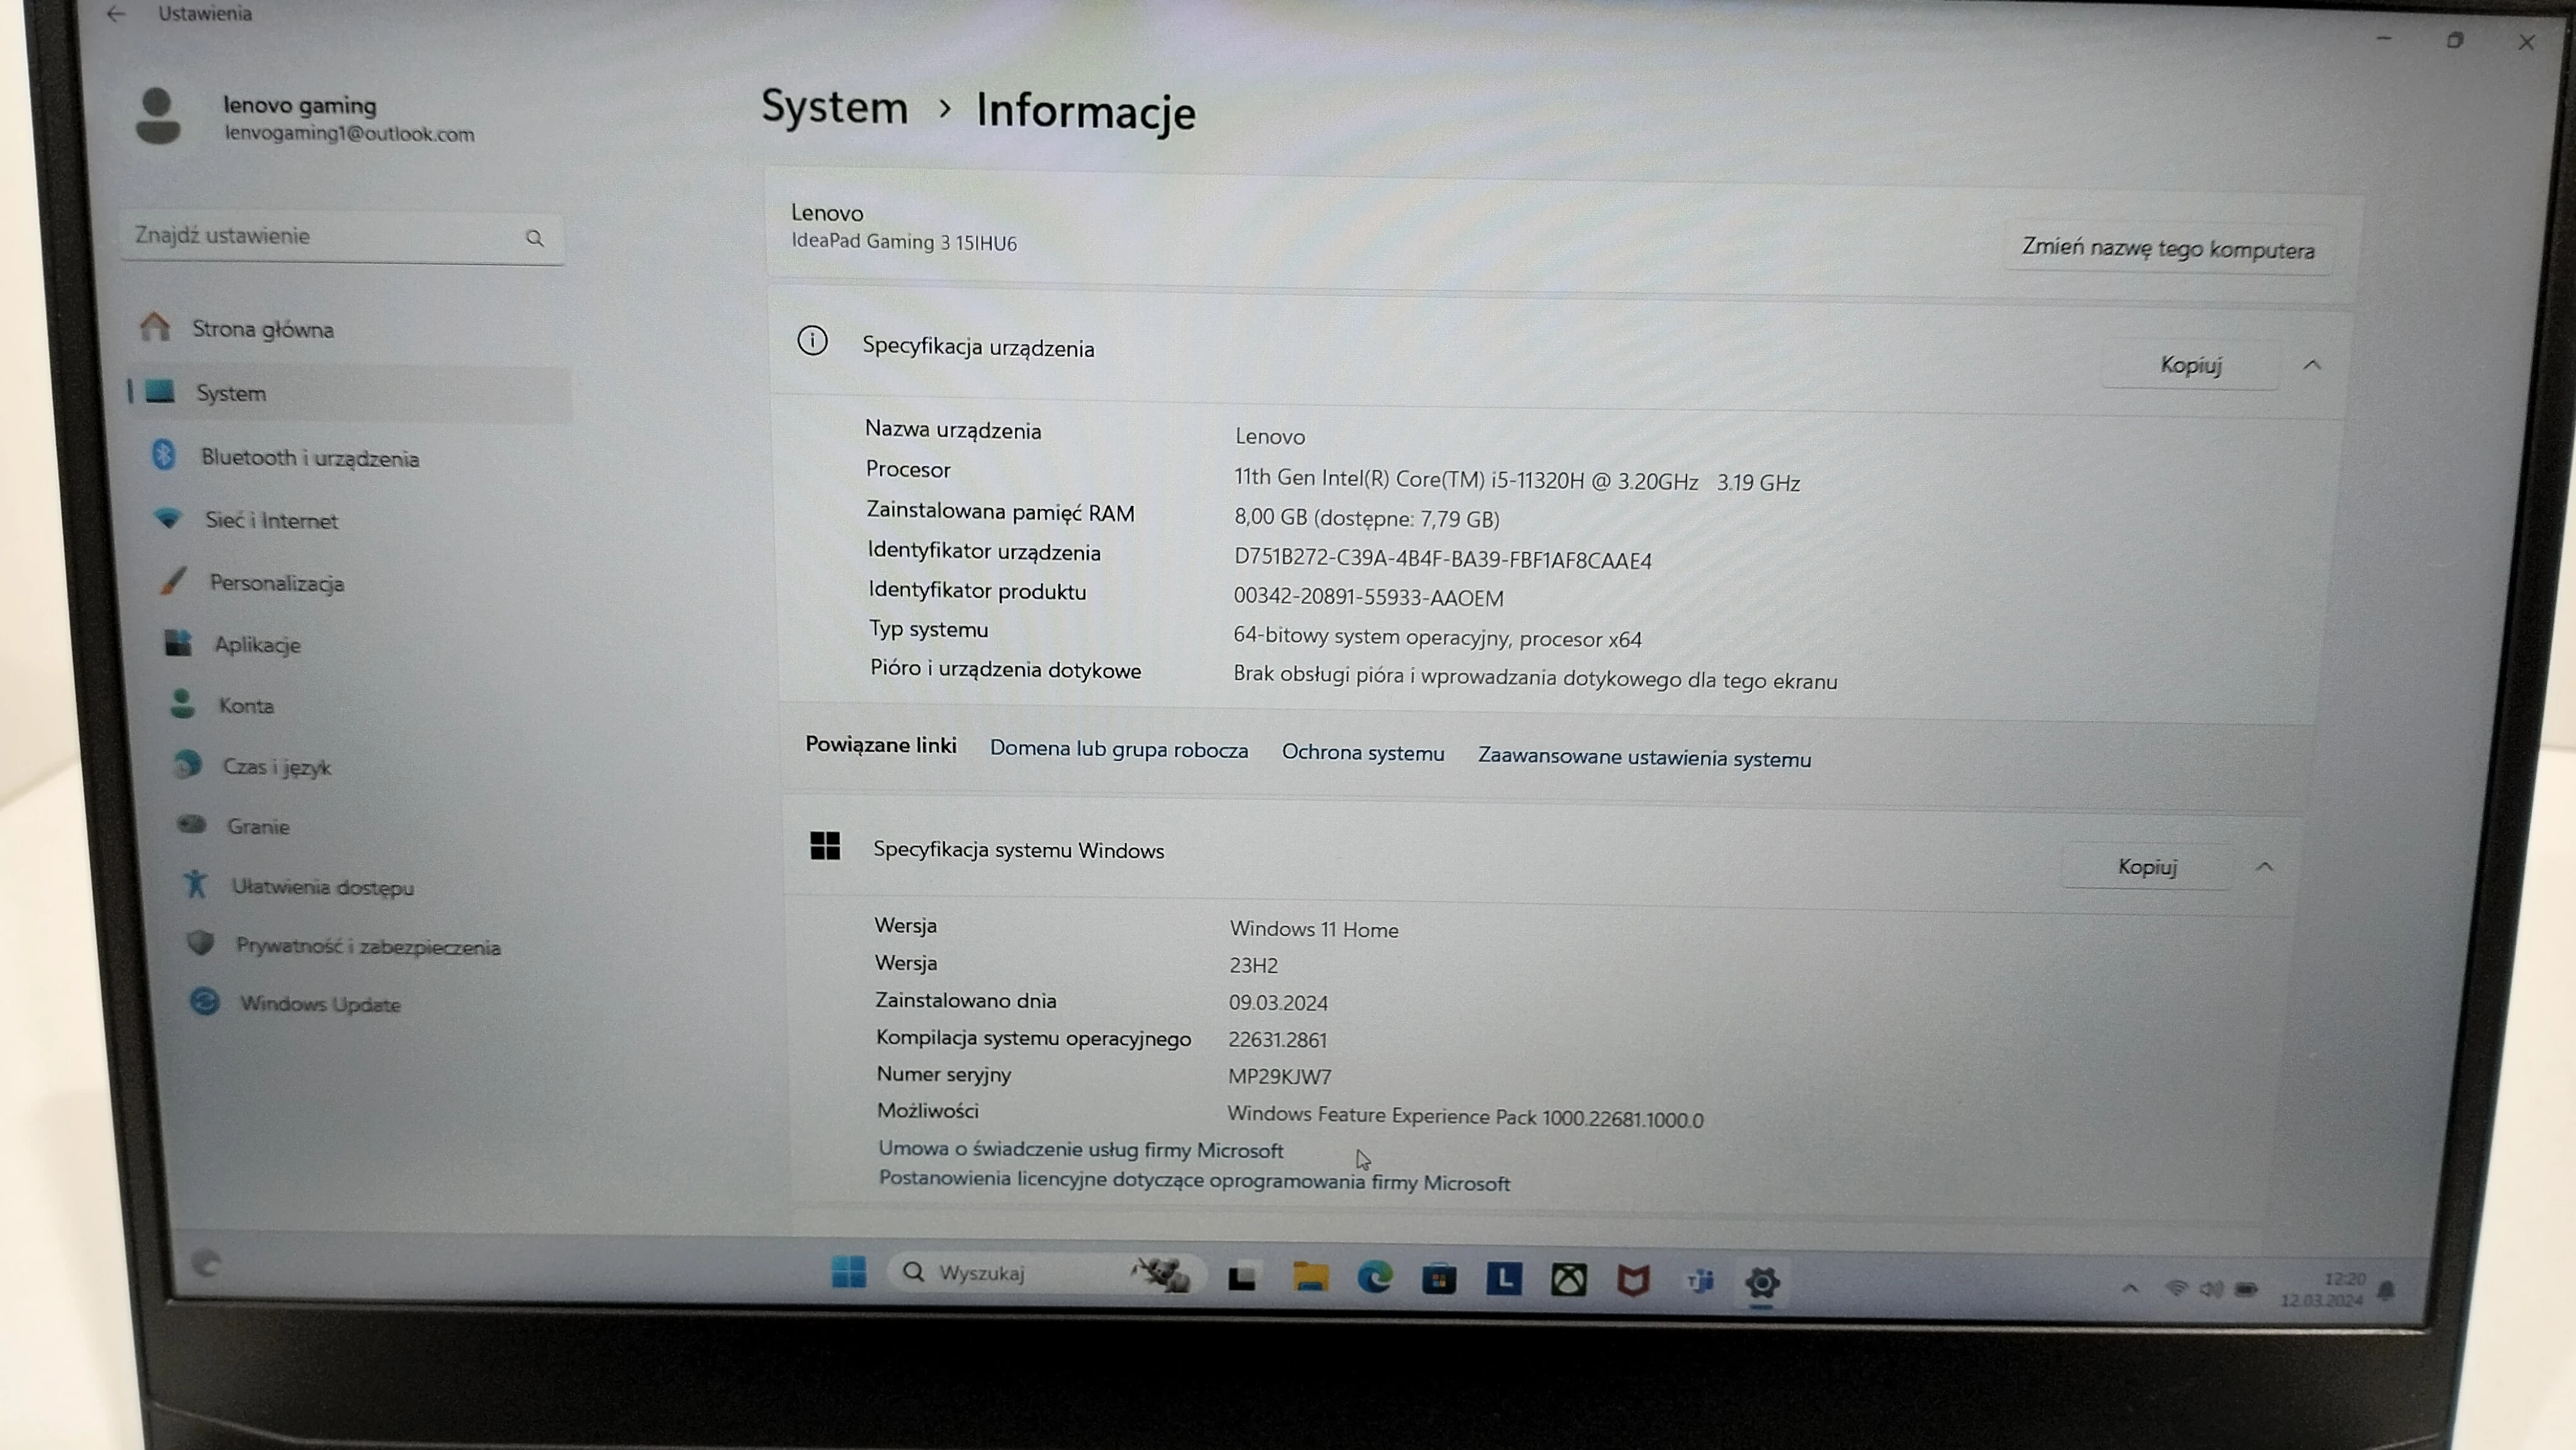Select the IdeaPad Gaming 3 15IHU6 model text

click(x=903, y=242)
